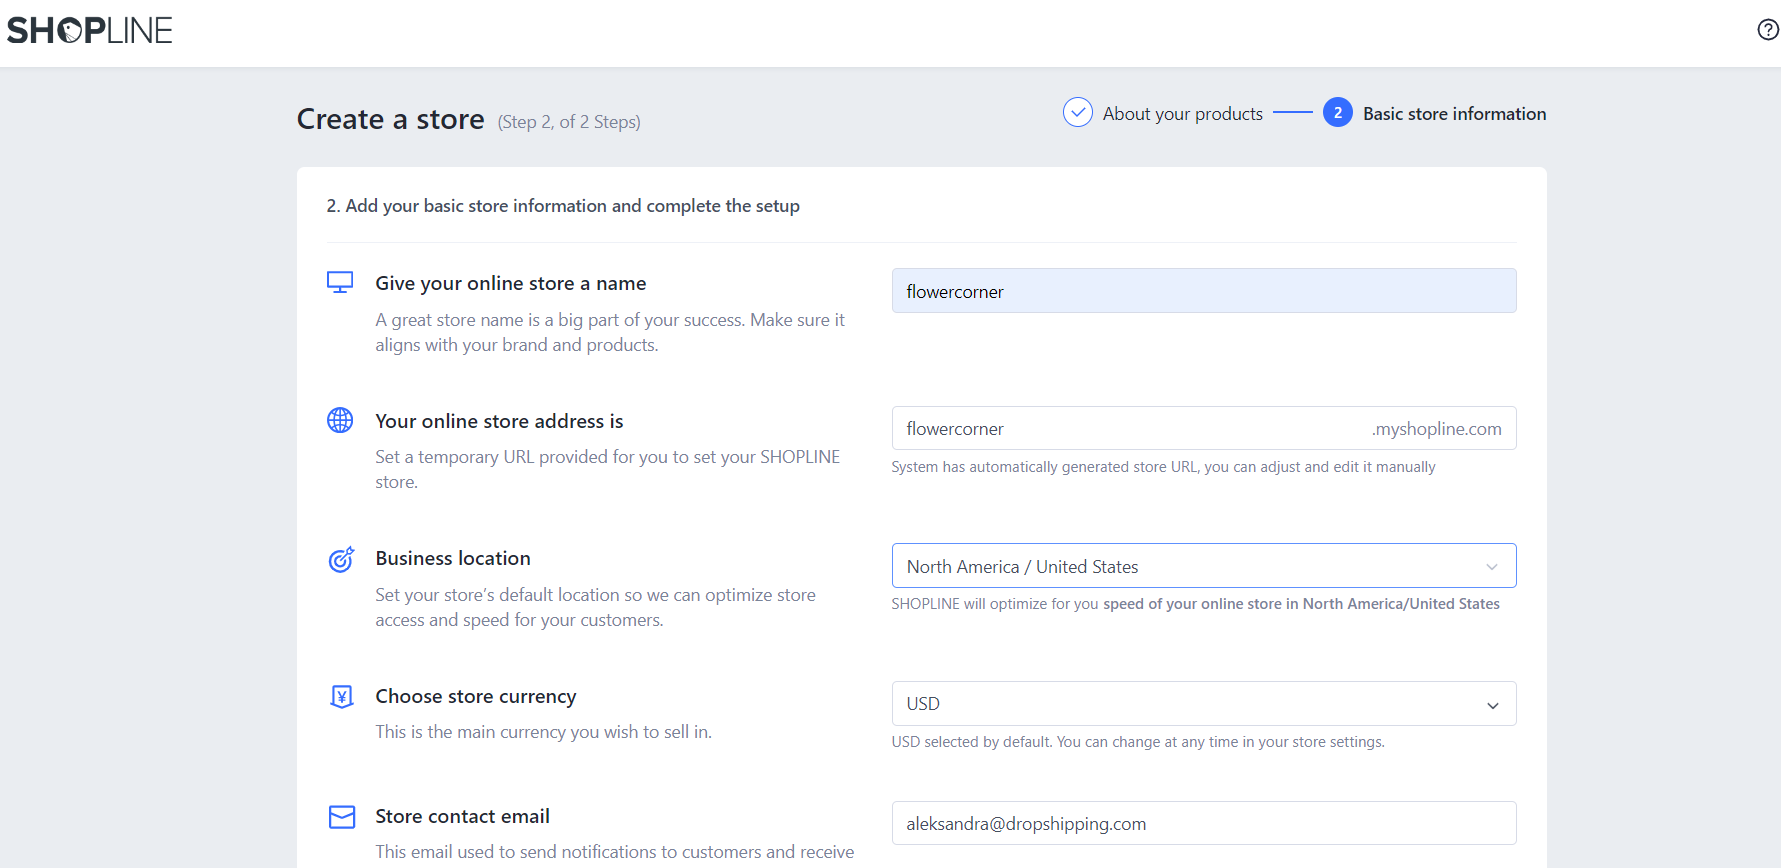This screenshot has height=868, width=1781.
Task: Click the 'Your online store address is' heading
Action: point(499,421)
